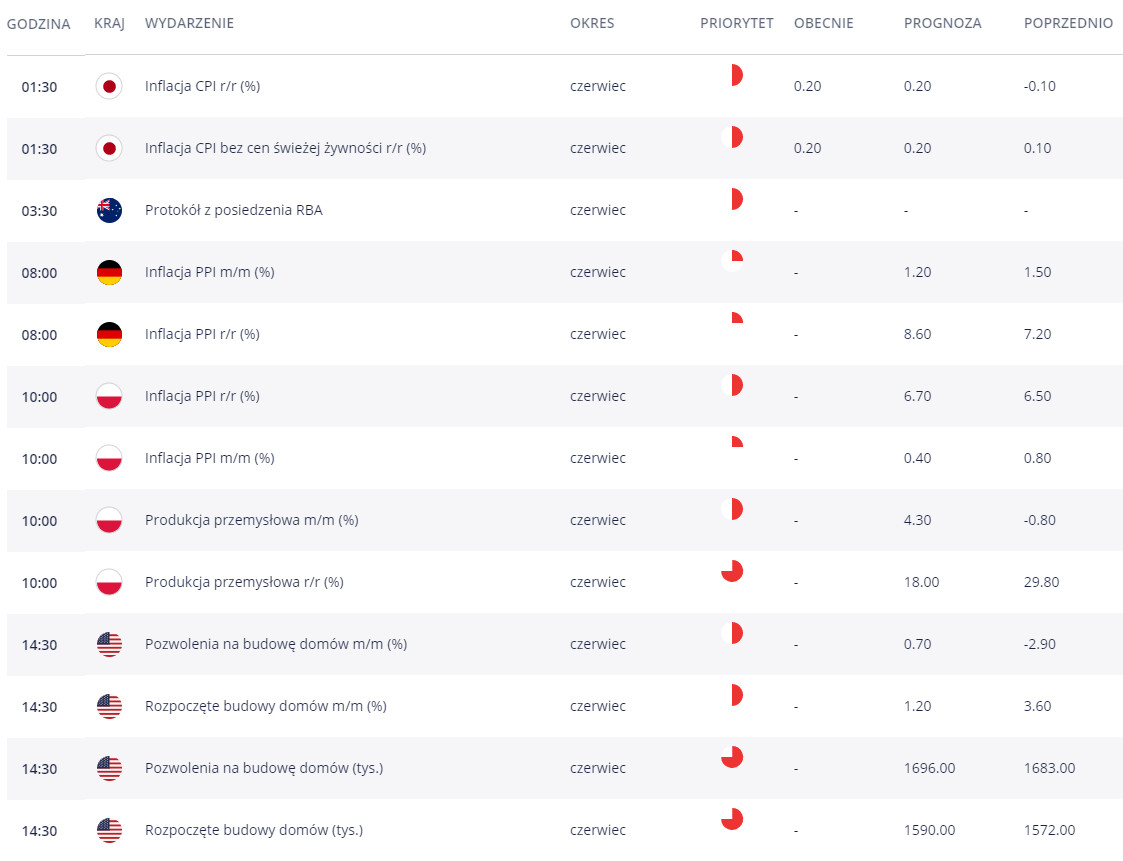Image resolution: width=1123 pixels, height=861 pixels.
Task: Click US flag for Rozpoczęte budowy m/m
Action: (x=109, y=706)
